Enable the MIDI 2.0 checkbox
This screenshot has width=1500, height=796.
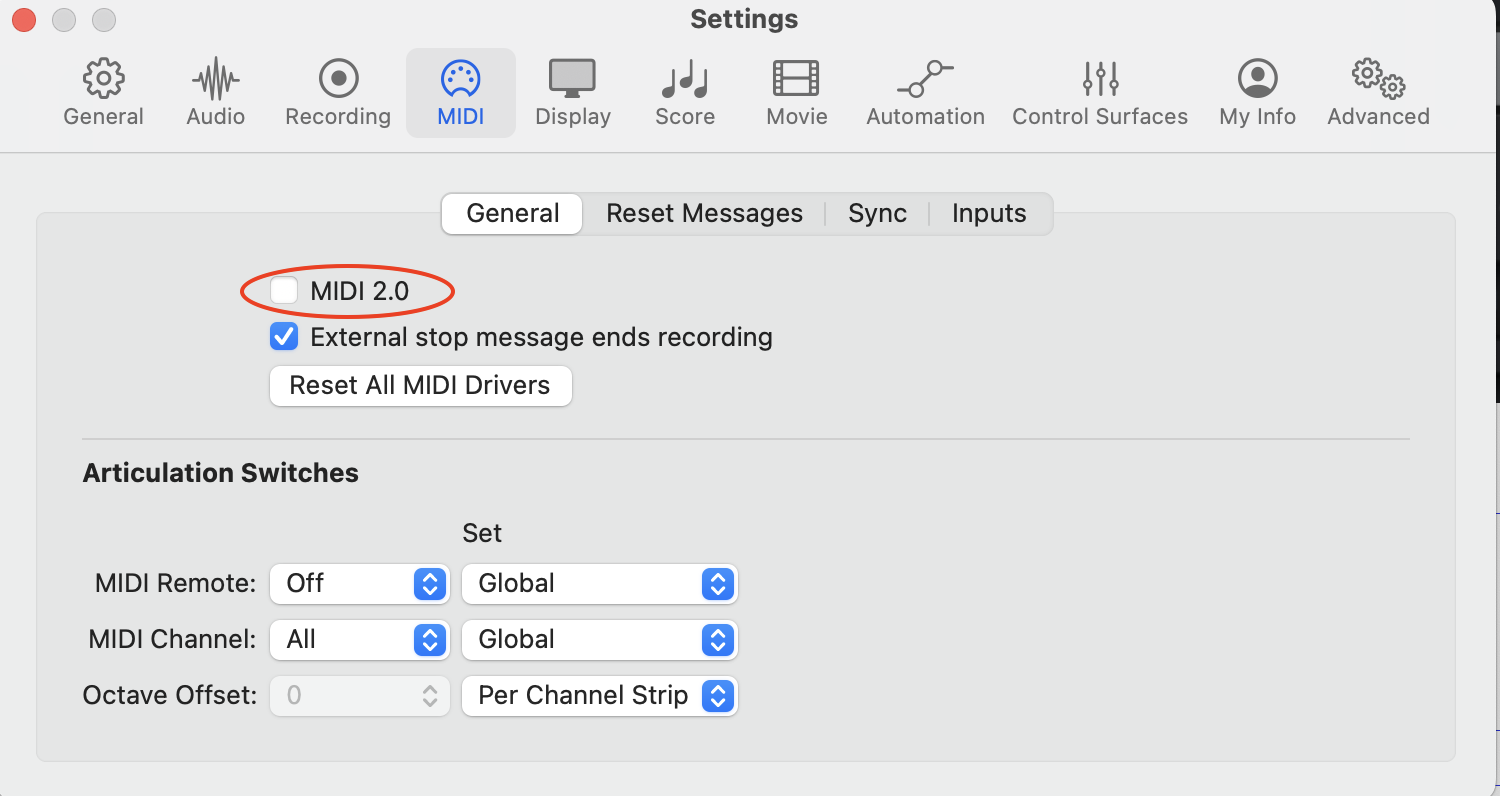pos(283,290)
